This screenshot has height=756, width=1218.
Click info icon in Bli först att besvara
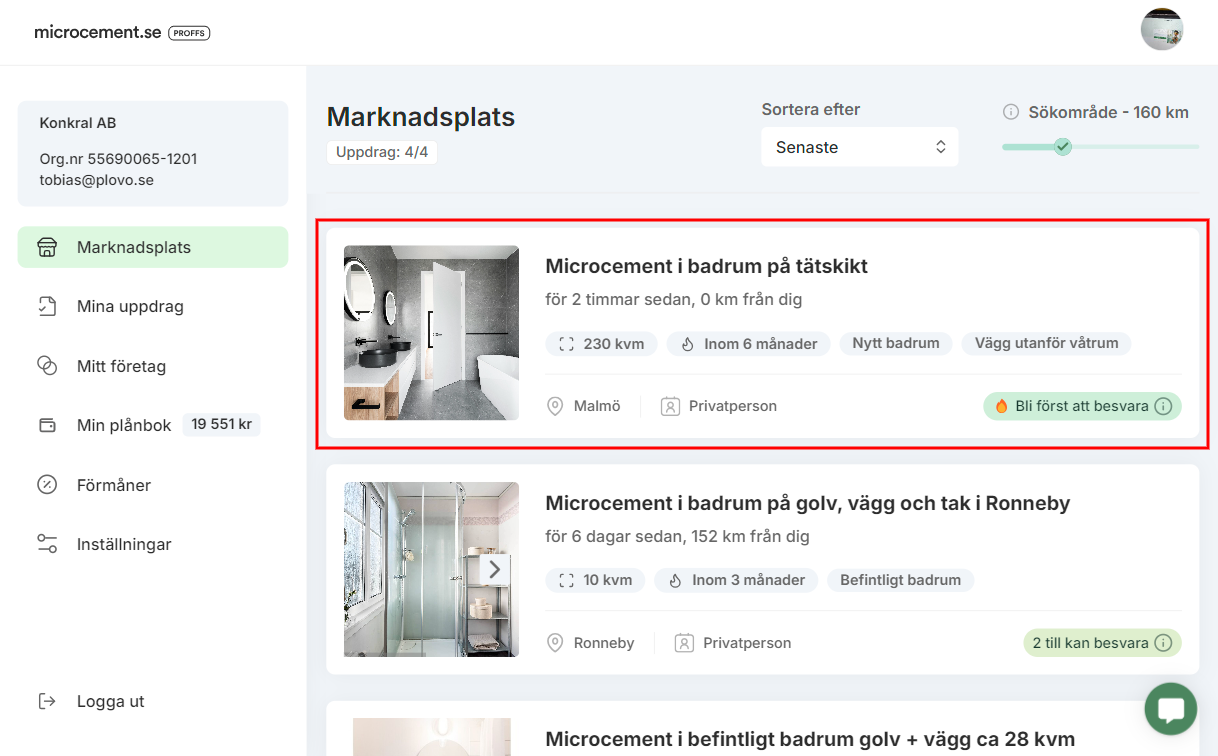click(1163, 406)
